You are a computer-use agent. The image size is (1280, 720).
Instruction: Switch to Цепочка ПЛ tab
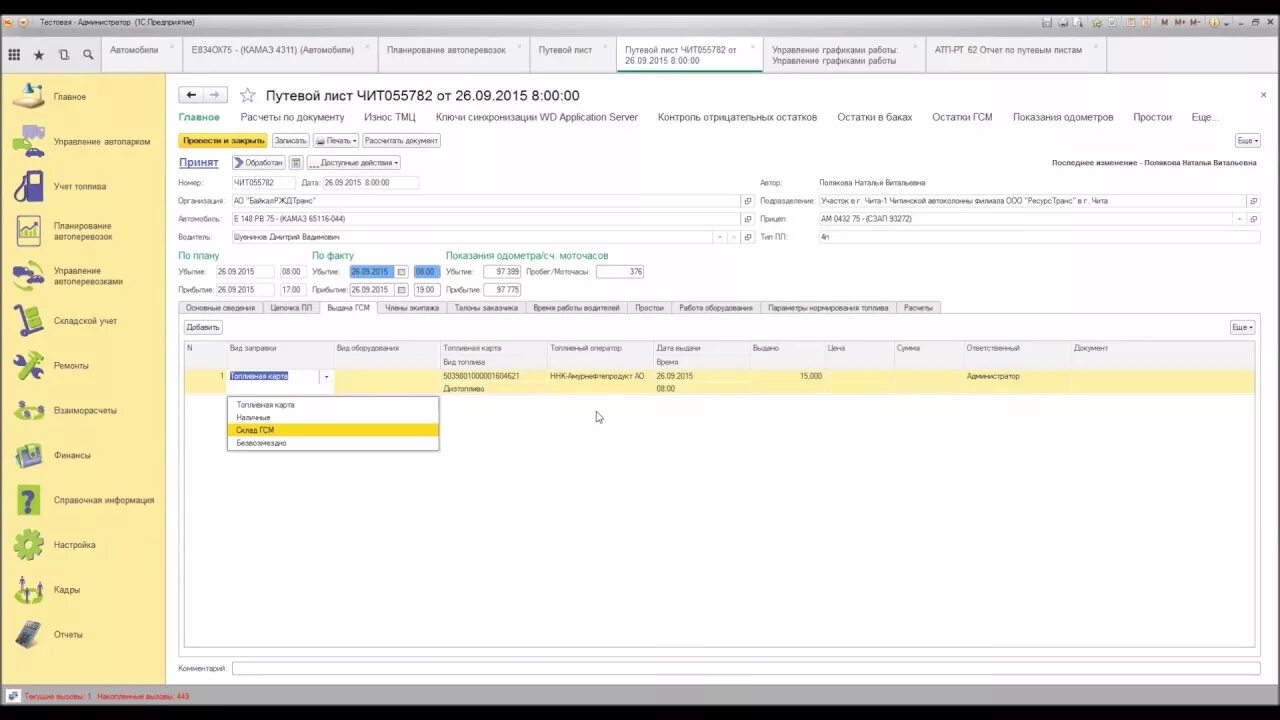[291, 308]
